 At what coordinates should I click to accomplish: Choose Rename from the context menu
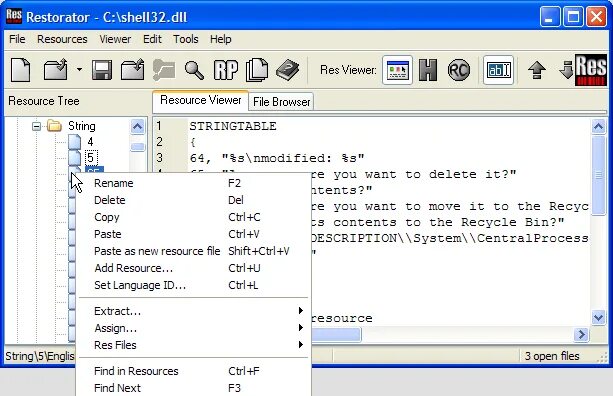coord(194,183)
